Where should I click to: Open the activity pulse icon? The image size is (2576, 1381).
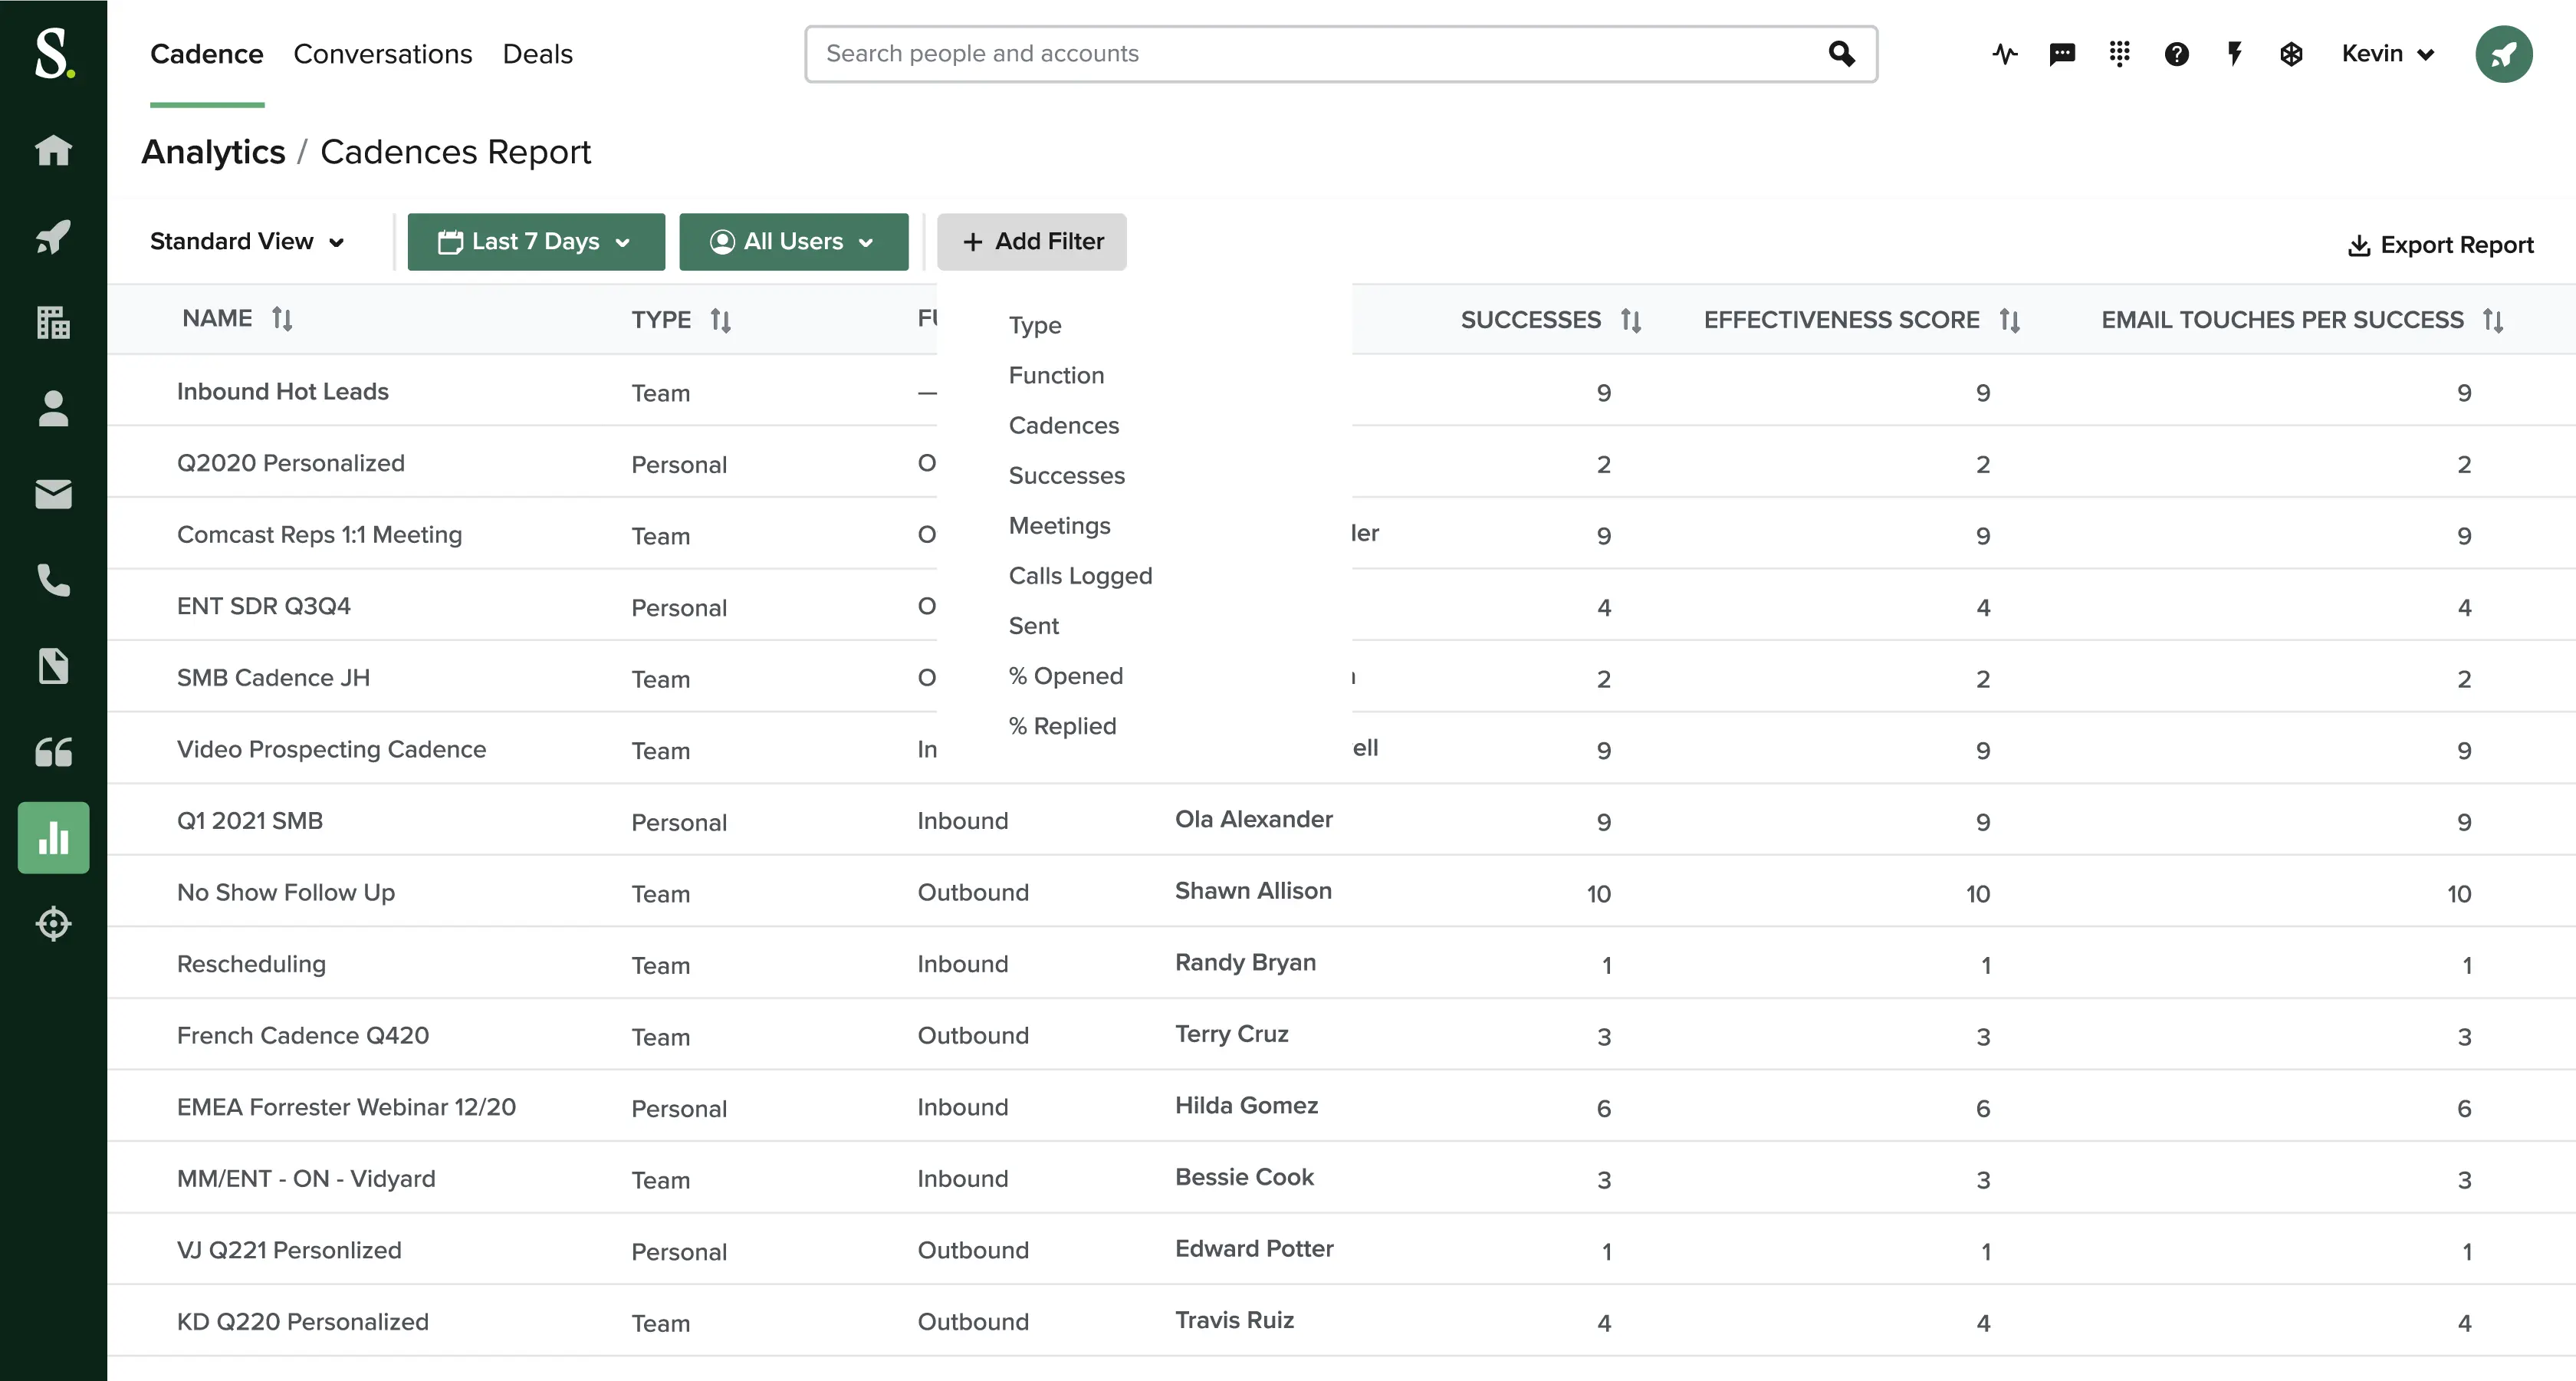(2004, 54)
